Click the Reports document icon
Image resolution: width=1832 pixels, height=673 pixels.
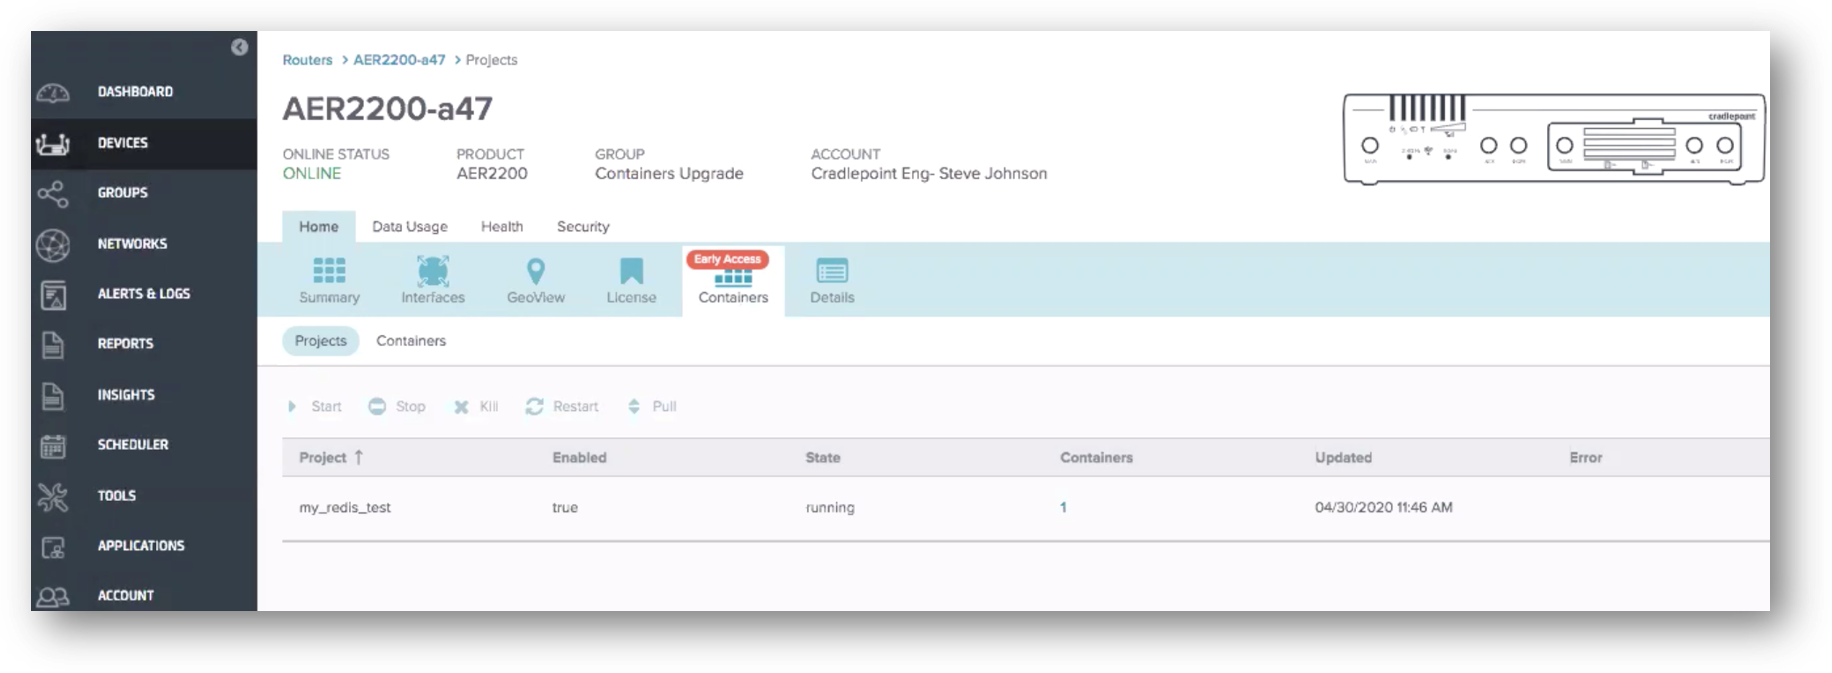click(53, 344)
